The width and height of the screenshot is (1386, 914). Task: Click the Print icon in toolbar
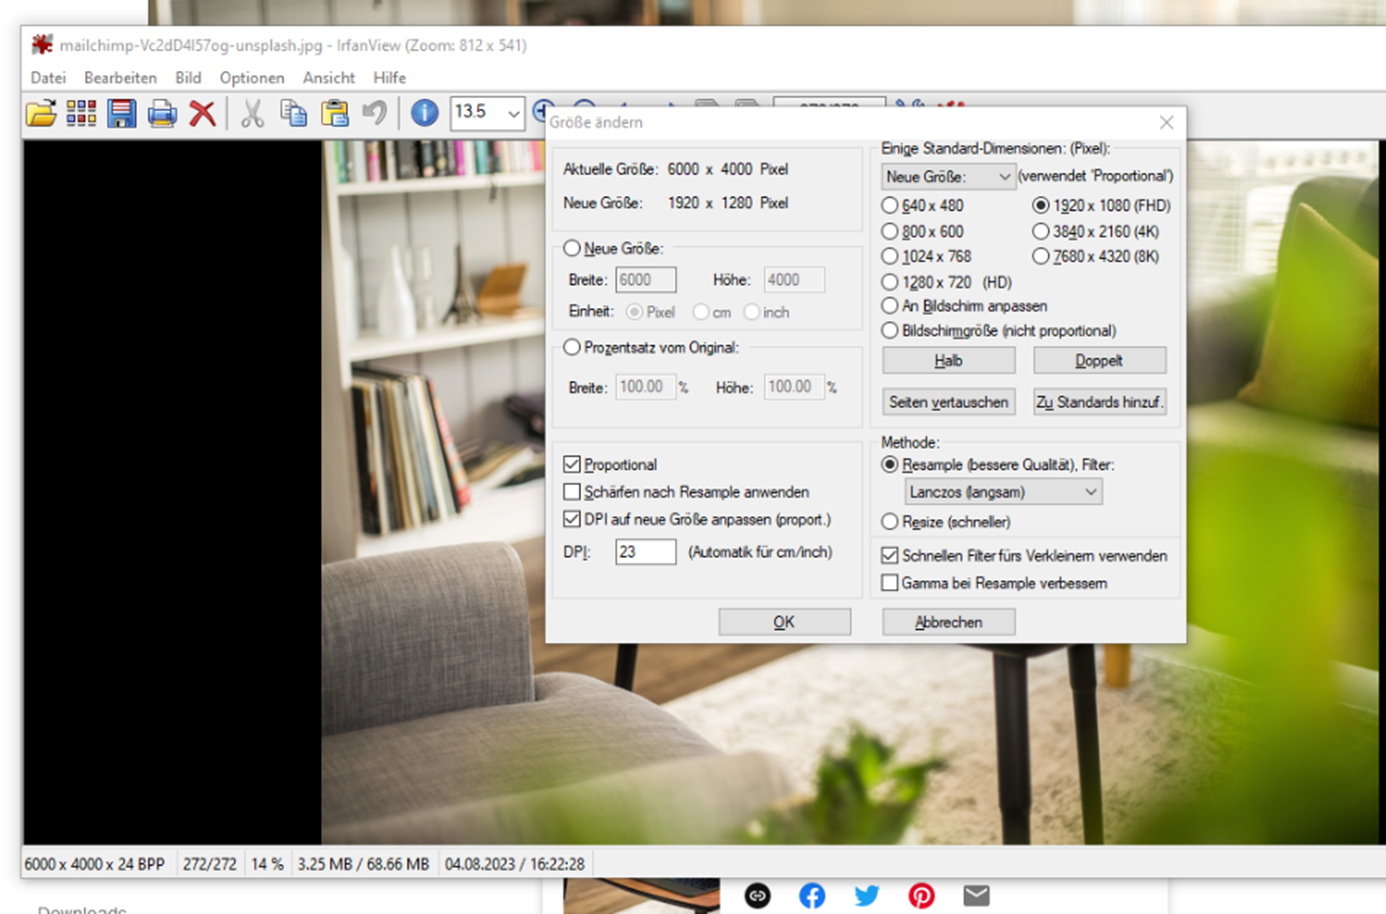[x=162, y=113]
